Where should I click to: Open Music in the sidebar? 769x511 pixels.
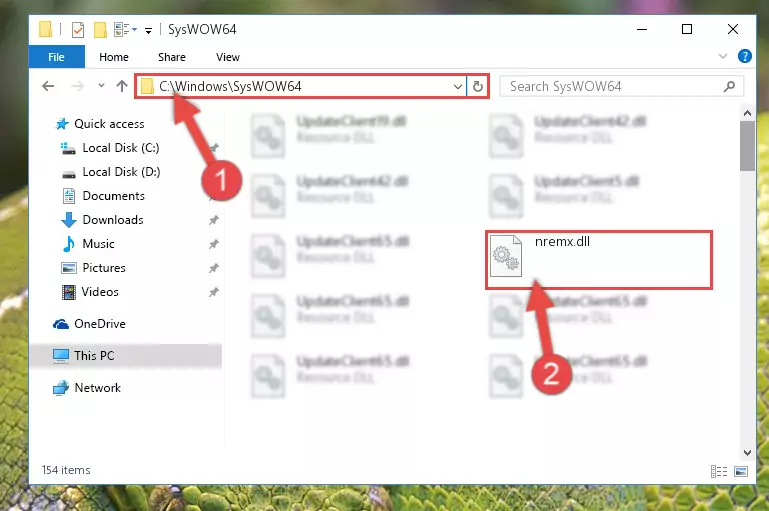coord(88,244)
